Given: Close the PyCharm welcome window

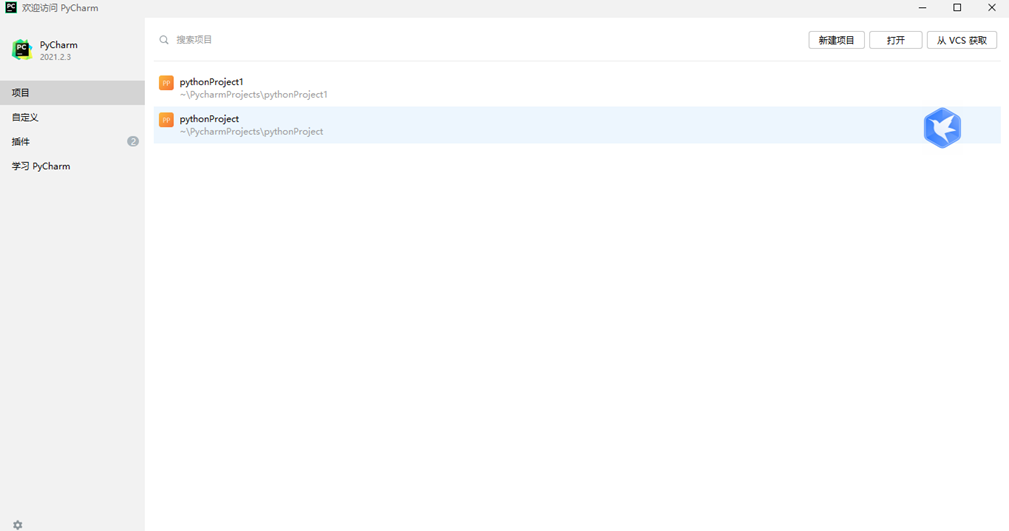Looking at the screenshot, I should pos(992,8).
